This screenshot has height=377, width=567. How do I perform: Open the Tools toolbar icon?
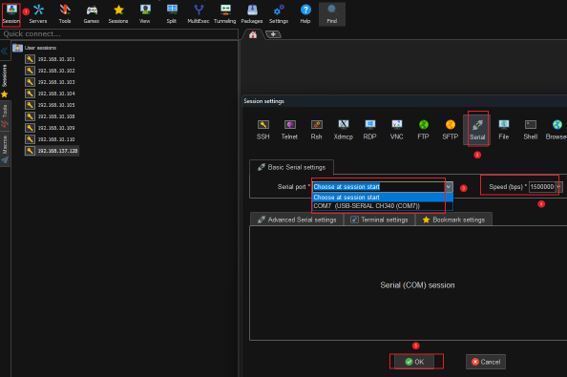pyautogui.click(x=65, y=14)
